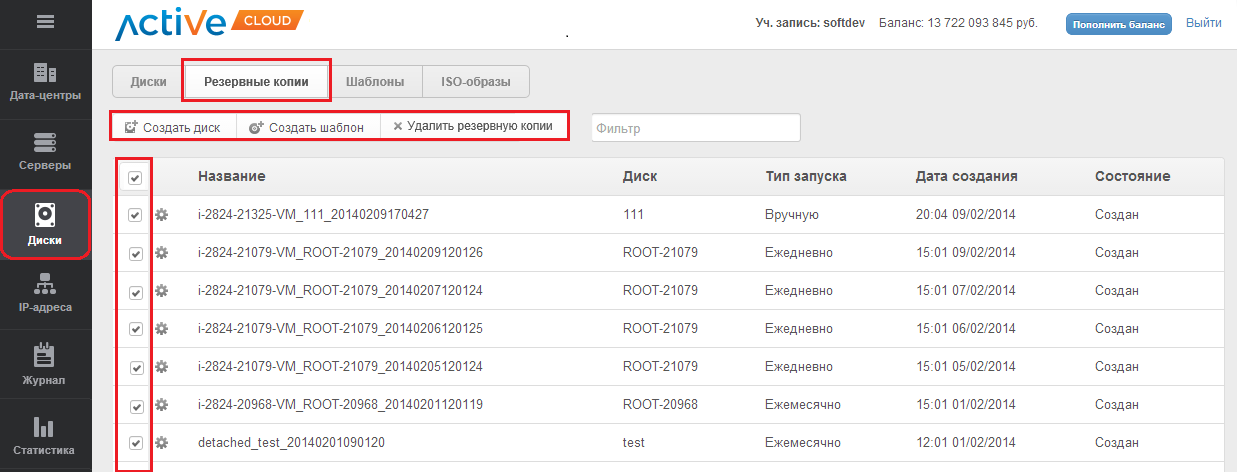Click the Выйти logout link
The image size is (1237, 472).
[1203, 23]
